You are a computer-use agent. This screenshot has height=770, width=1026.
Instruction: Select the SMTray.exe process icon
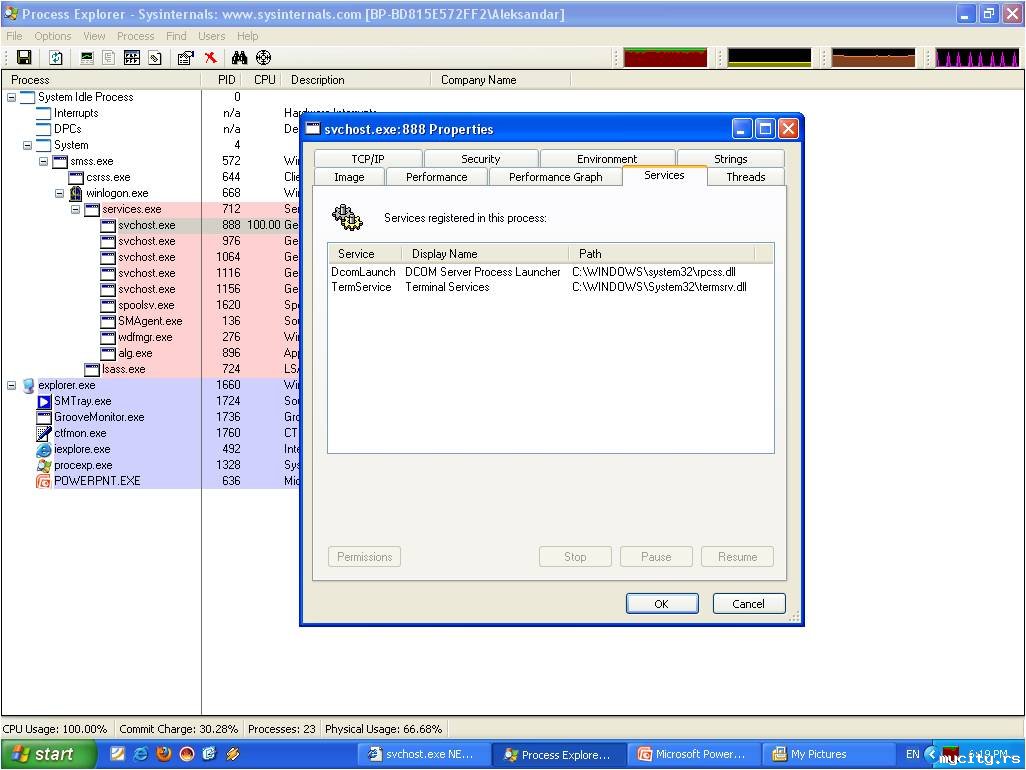pyautogui.click(x=44, y=401)
